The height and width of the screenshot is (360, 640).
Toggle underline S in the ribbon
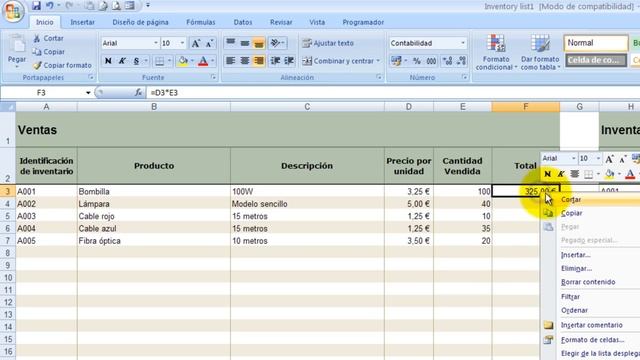[x=136, y=61]
